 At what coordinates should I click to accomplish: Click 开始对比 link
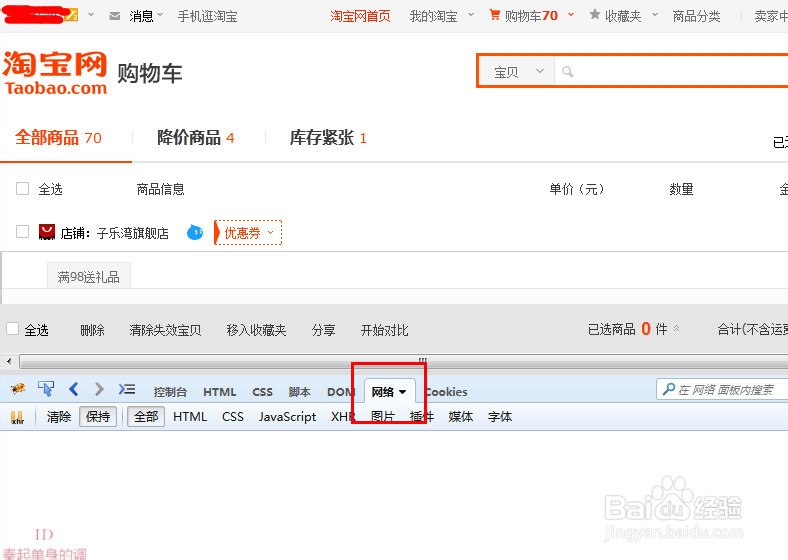click(384, 330)
